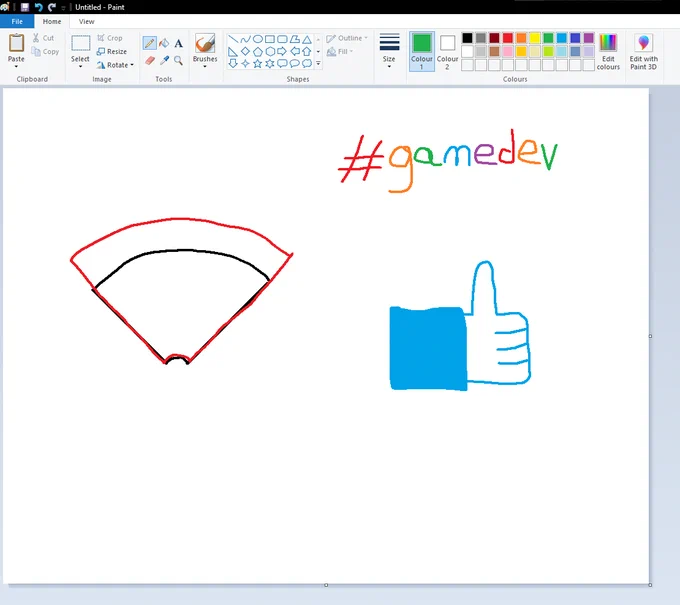Choose the Five-point star shape
The width and height of the screenshot is (680, 605).
click(258, 64)
